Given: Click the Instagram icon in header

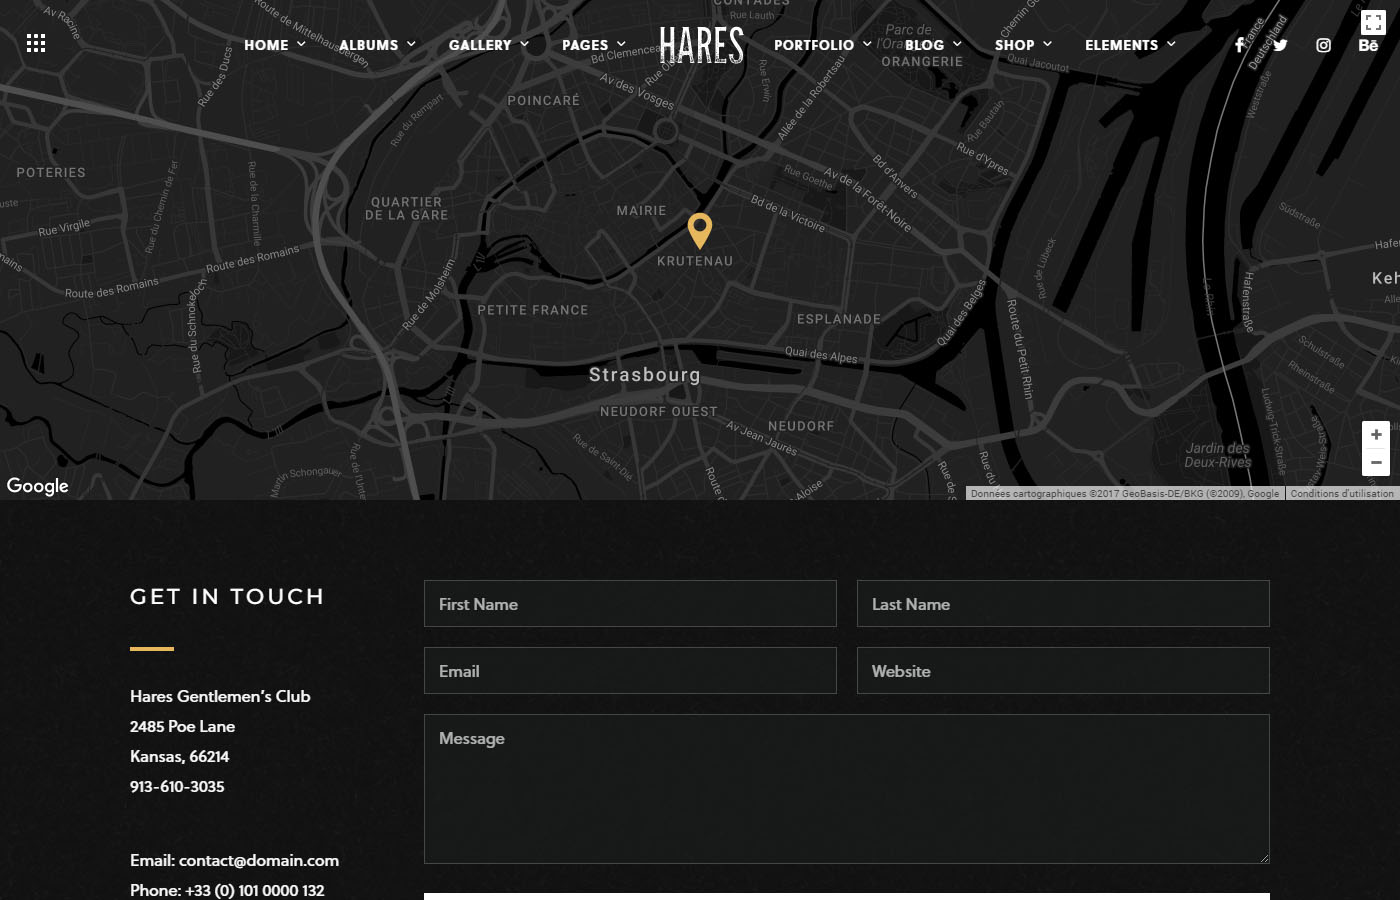Looking at the screenshot, I should coord(1323,45).
